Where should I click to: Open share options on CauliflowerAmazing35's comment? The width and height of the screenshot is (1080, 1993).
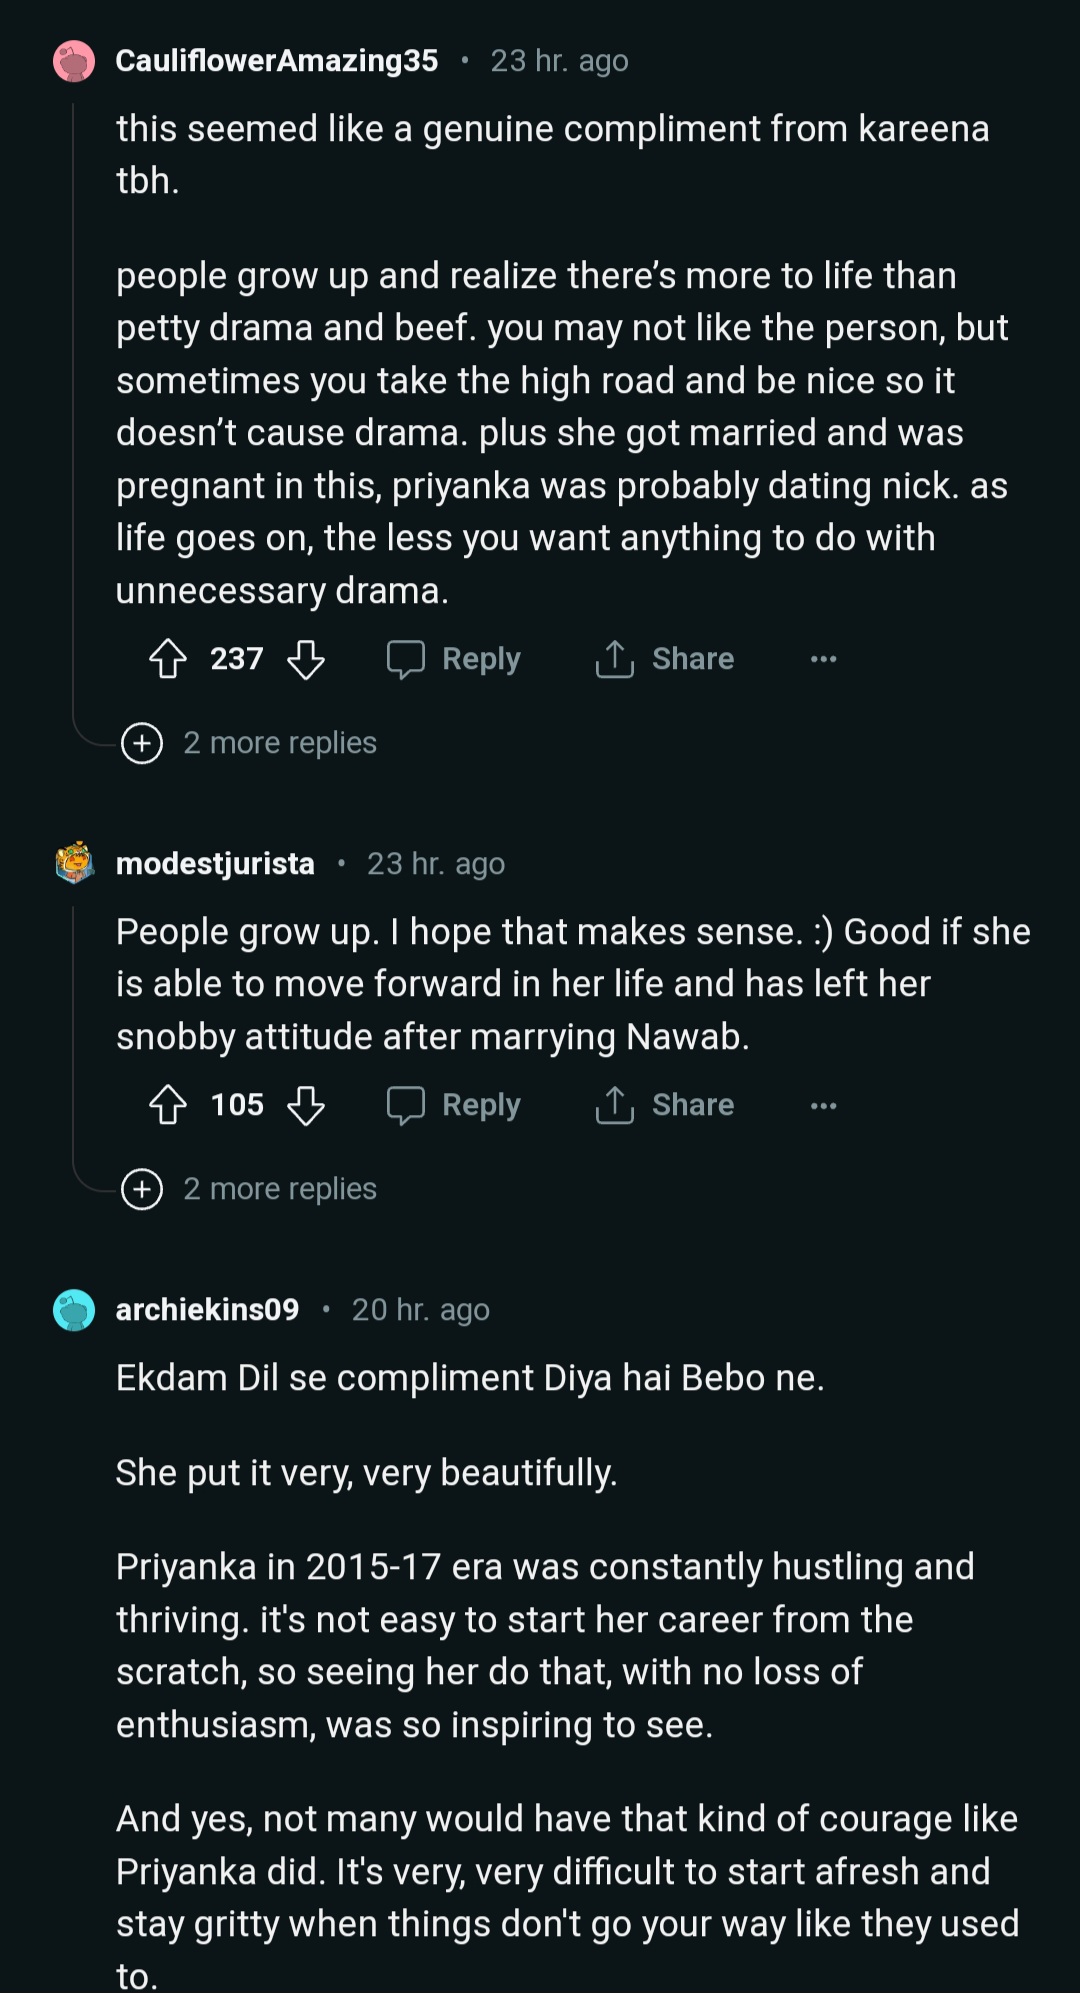(x=665, y=659)
